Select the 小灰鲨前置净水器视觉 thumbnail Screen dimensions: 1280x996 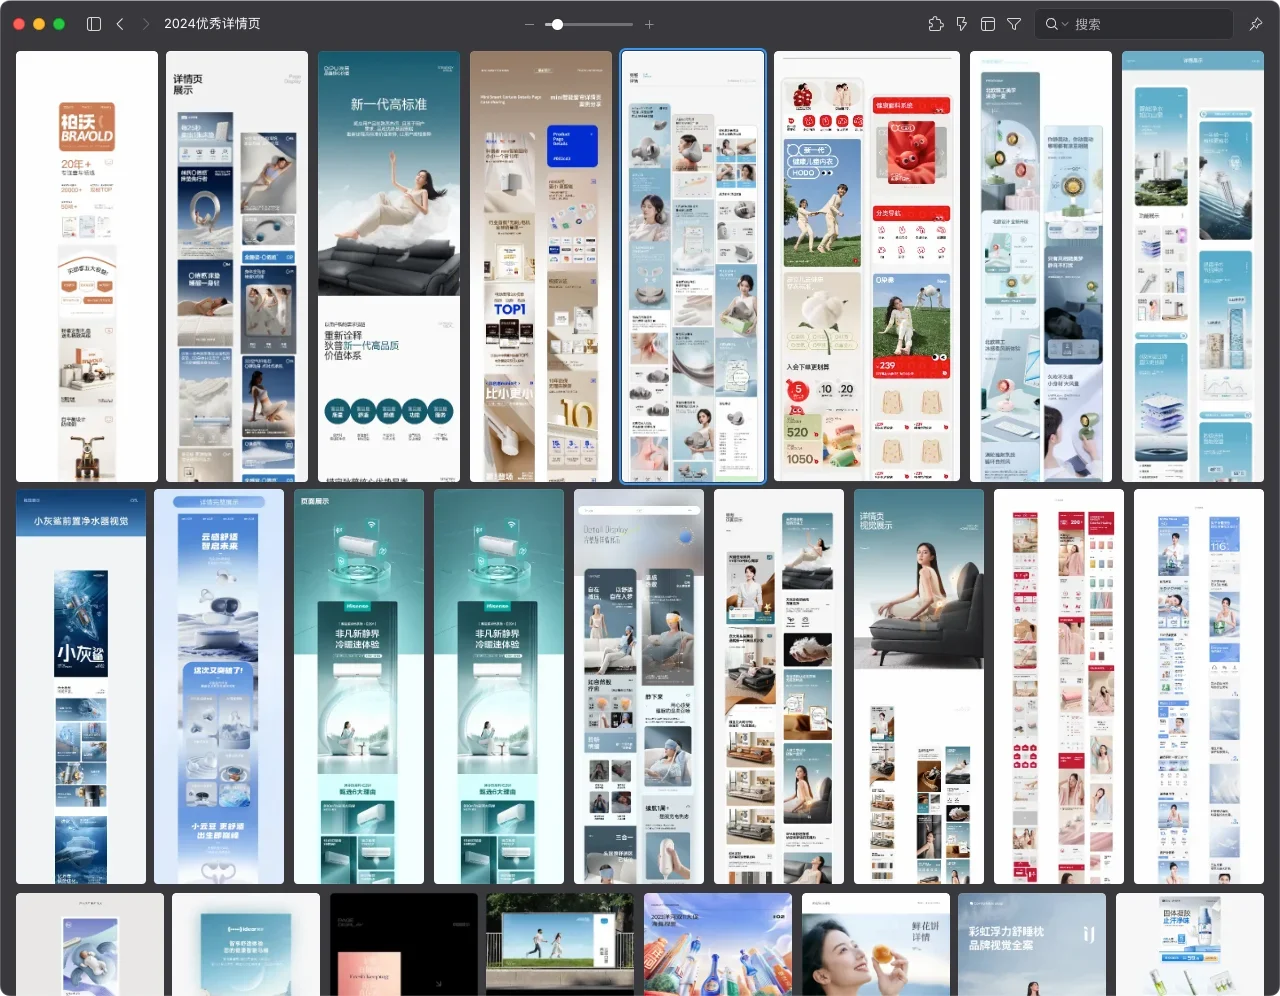click(81, 687)
